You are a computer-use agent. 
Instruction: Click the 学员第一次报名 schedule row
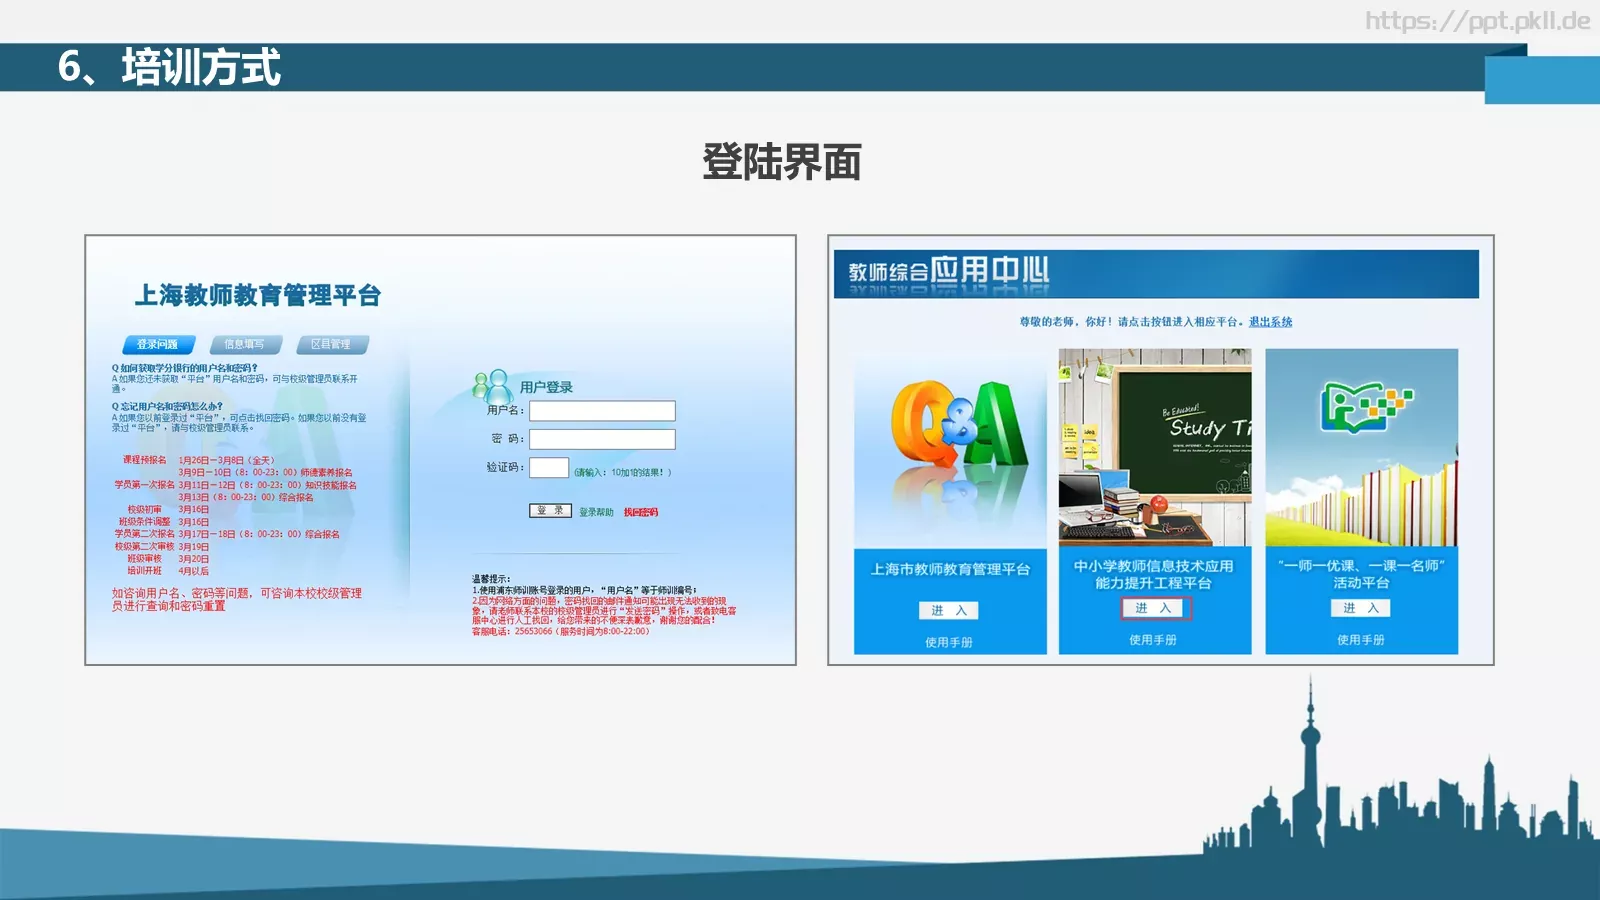tap(235, 485)
